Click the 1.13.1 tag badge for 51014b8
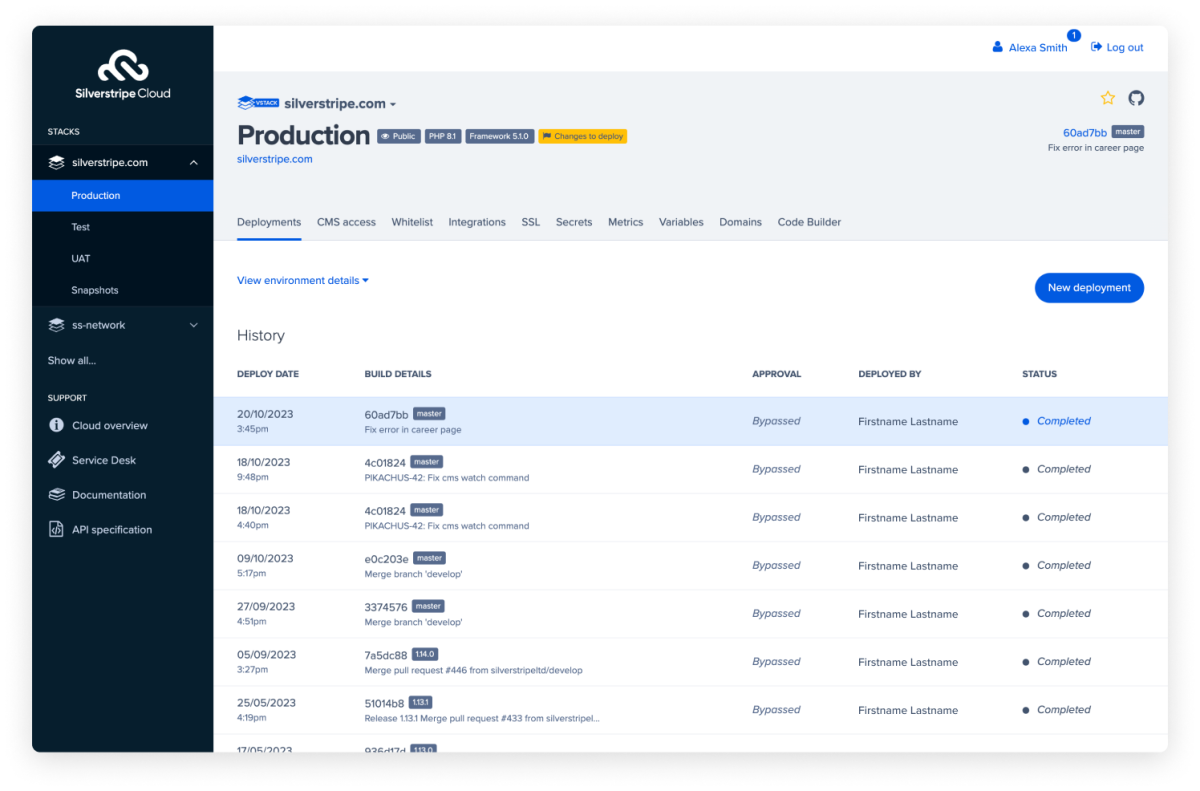This screenshot has width=1200, height=791. [420, 702]
